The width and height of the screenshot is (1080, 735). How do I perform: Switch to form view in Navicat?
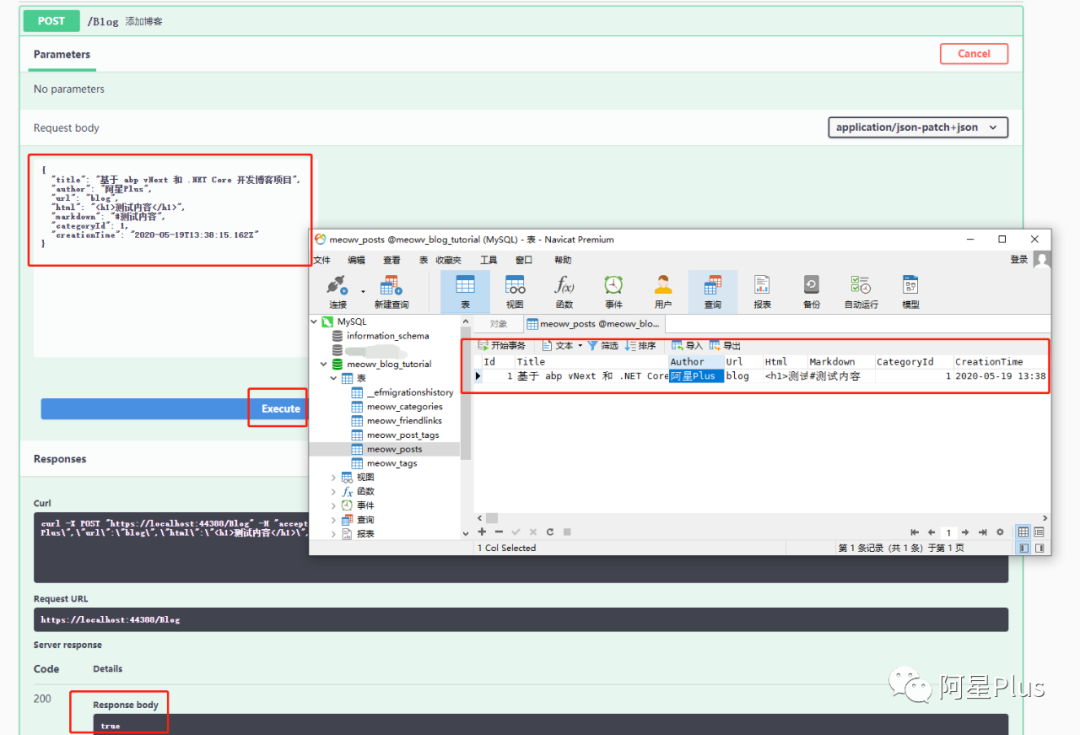[x=1039, y=532]
